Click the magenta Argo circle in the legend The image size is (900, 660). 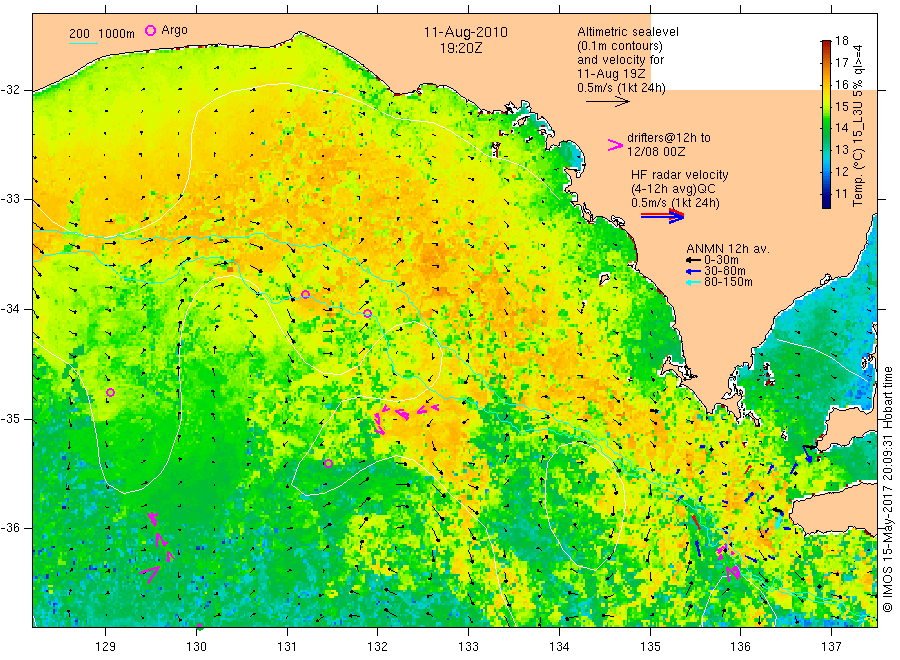(x=150, y=30)
